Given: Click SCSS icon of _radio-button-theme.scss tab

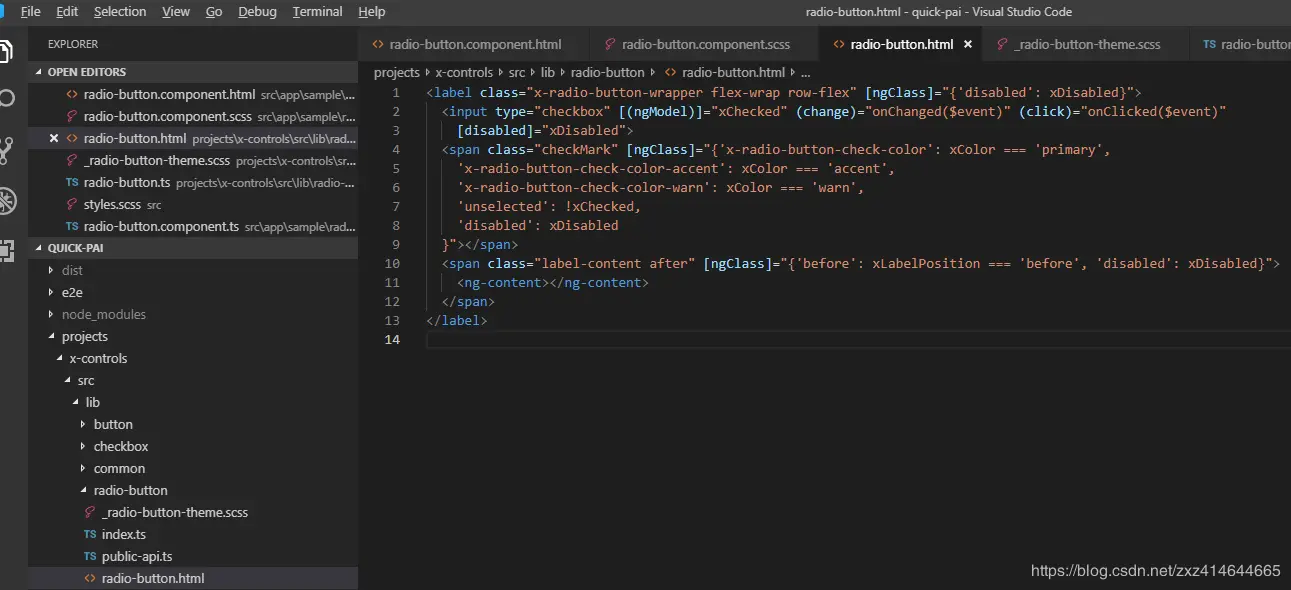Looking at the screenshot, I should point(1002,45).
